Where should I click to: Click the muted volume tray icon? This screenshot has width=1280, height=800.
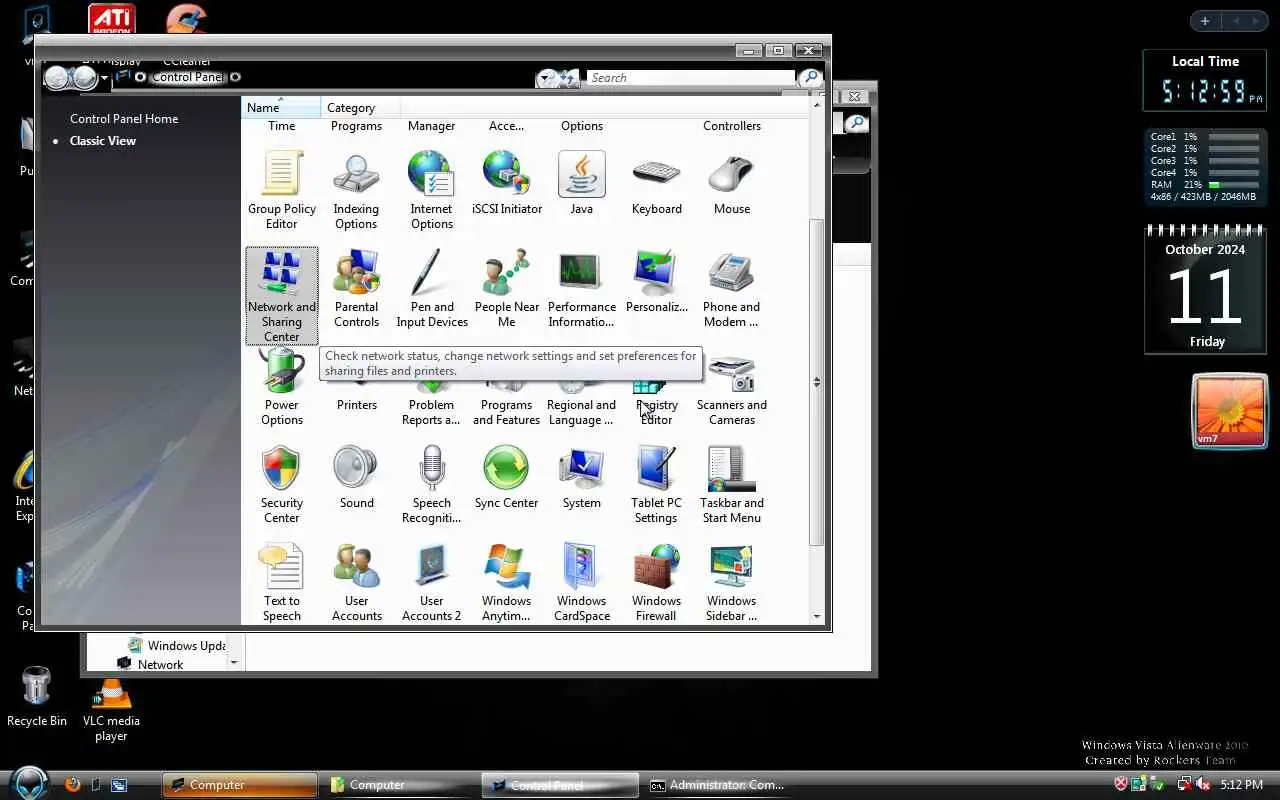[x=1203, y=785]
